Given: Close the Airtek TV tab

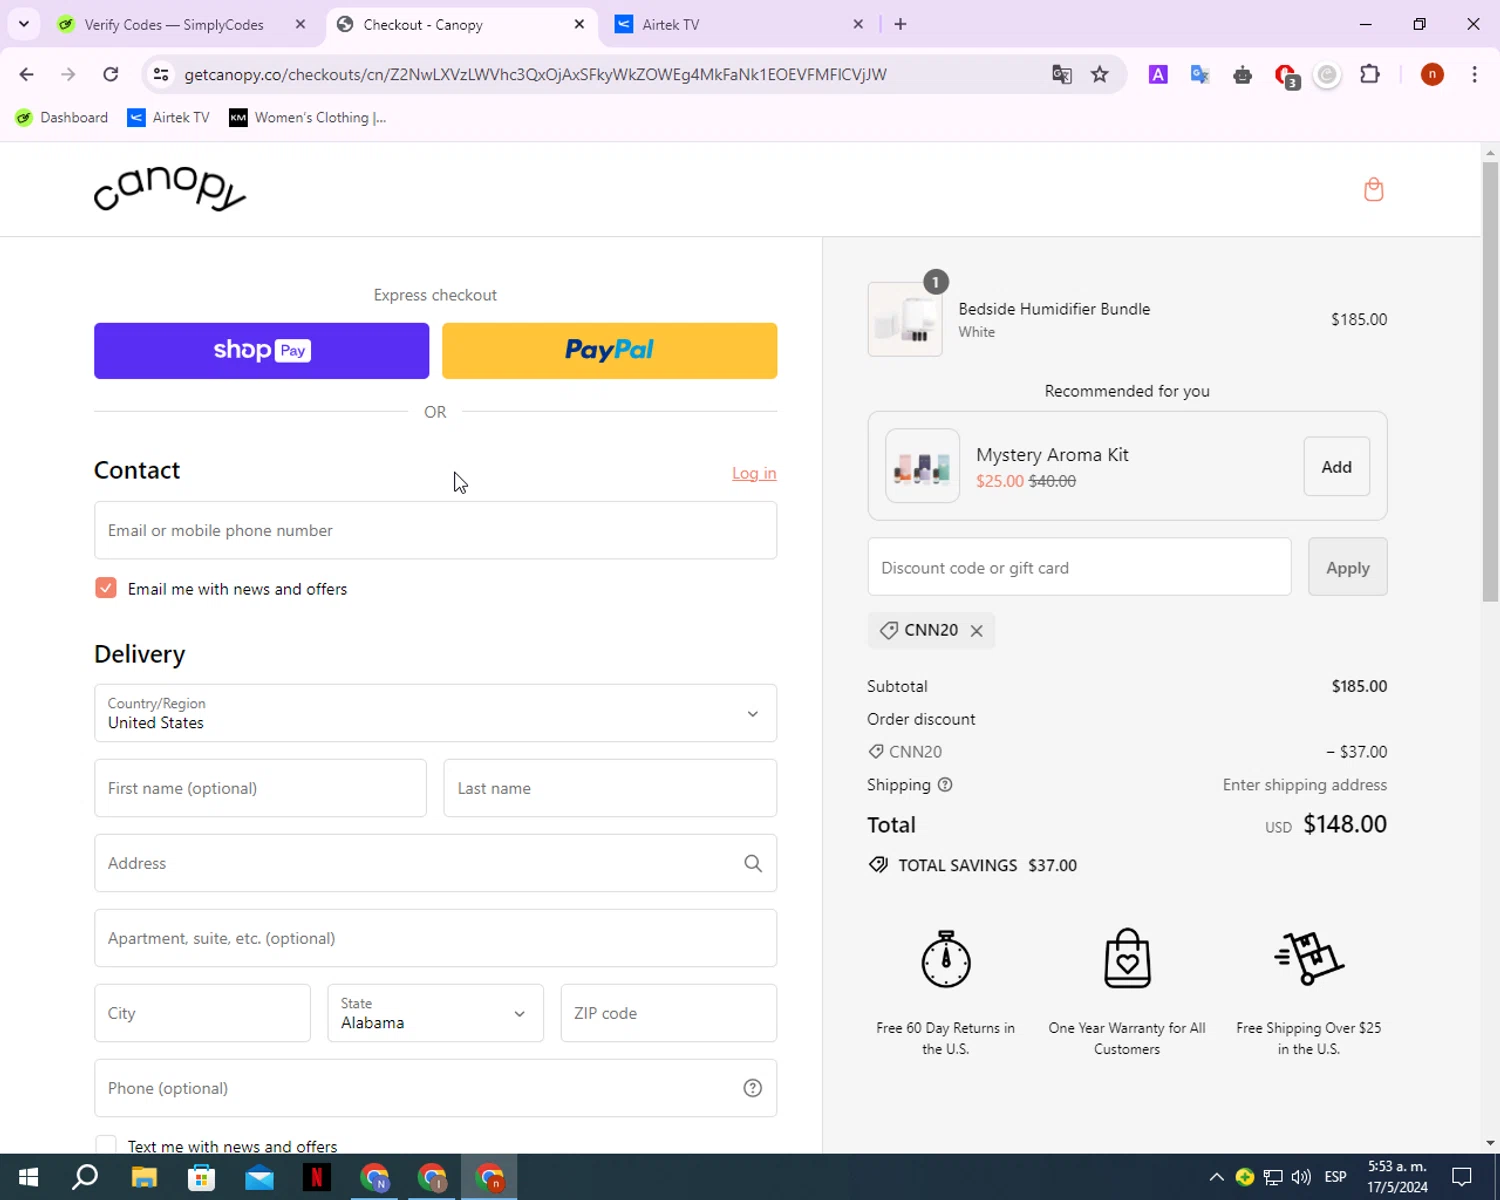Looking at the screenshot, I should click(x=858, y=24).
